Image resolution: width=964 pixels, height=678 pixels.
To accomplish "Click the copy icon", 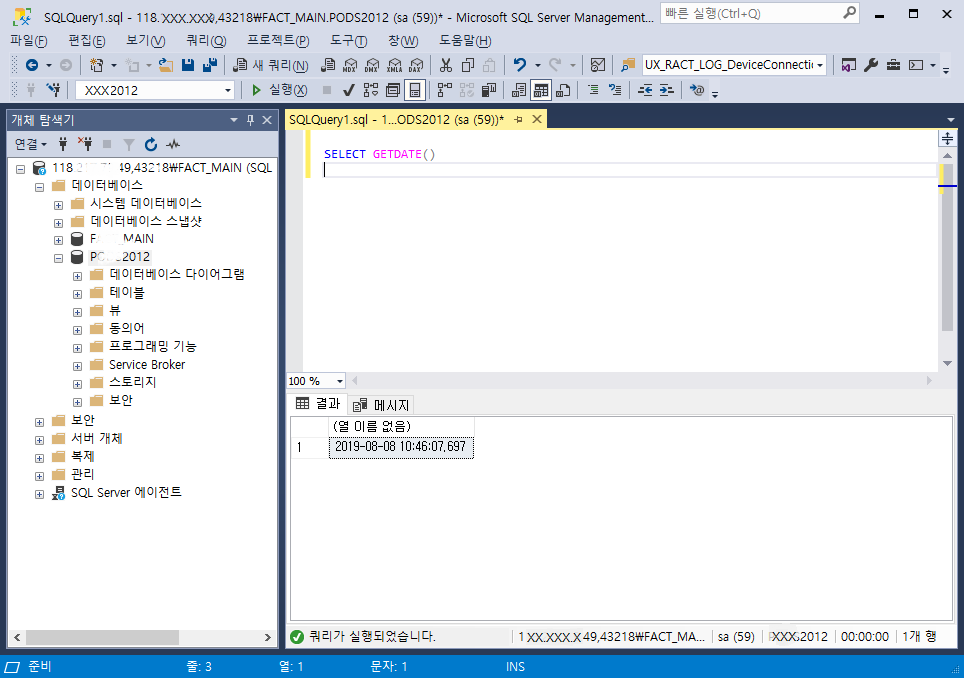I will [x=468, y=65].
